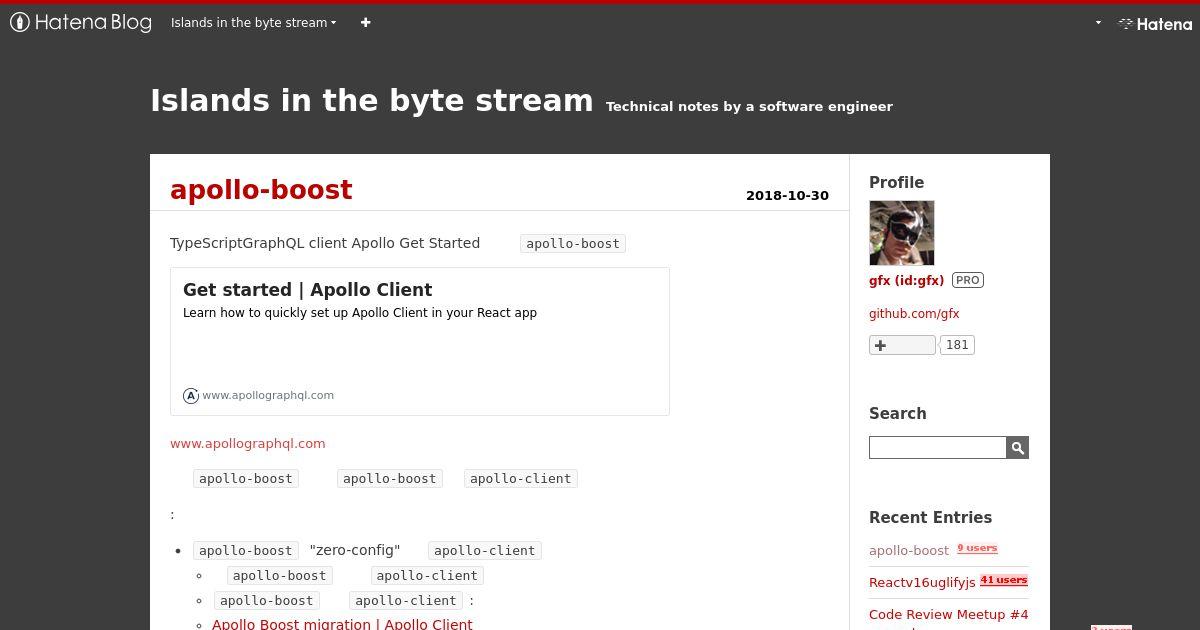
Task: Click the apollo-boost code tag beside Get Started
Action: click(x=573, y=243)
